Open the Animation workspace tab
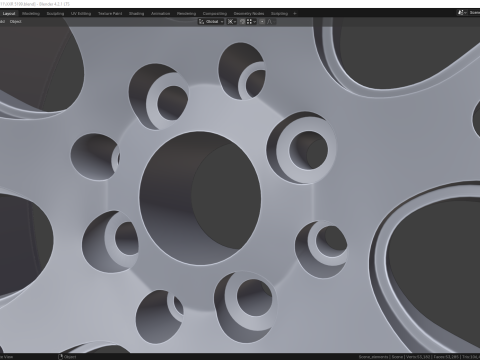Image resolution: width=480 pixels, height=360 pixels. coord(160,14)
